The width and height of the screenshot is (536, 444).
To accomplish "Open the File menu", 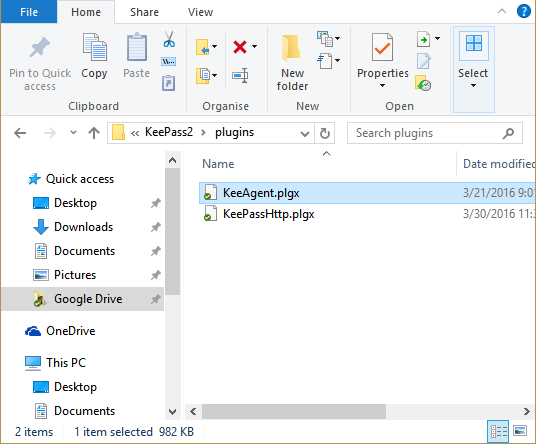I will pos(29,12).
